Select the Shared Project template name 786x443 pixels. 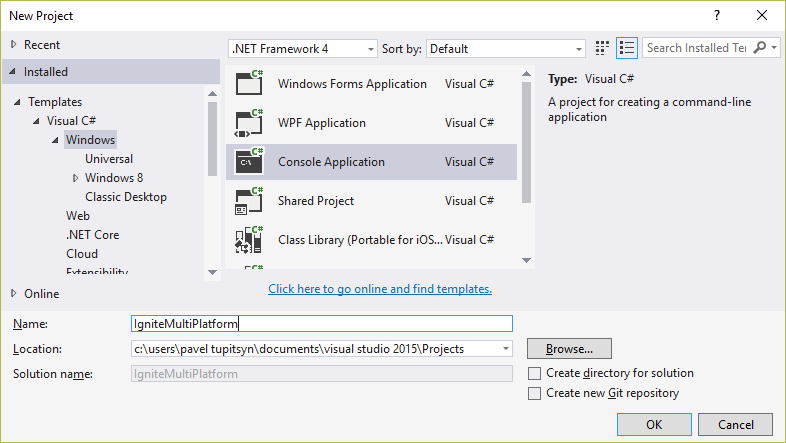(316, 201)
